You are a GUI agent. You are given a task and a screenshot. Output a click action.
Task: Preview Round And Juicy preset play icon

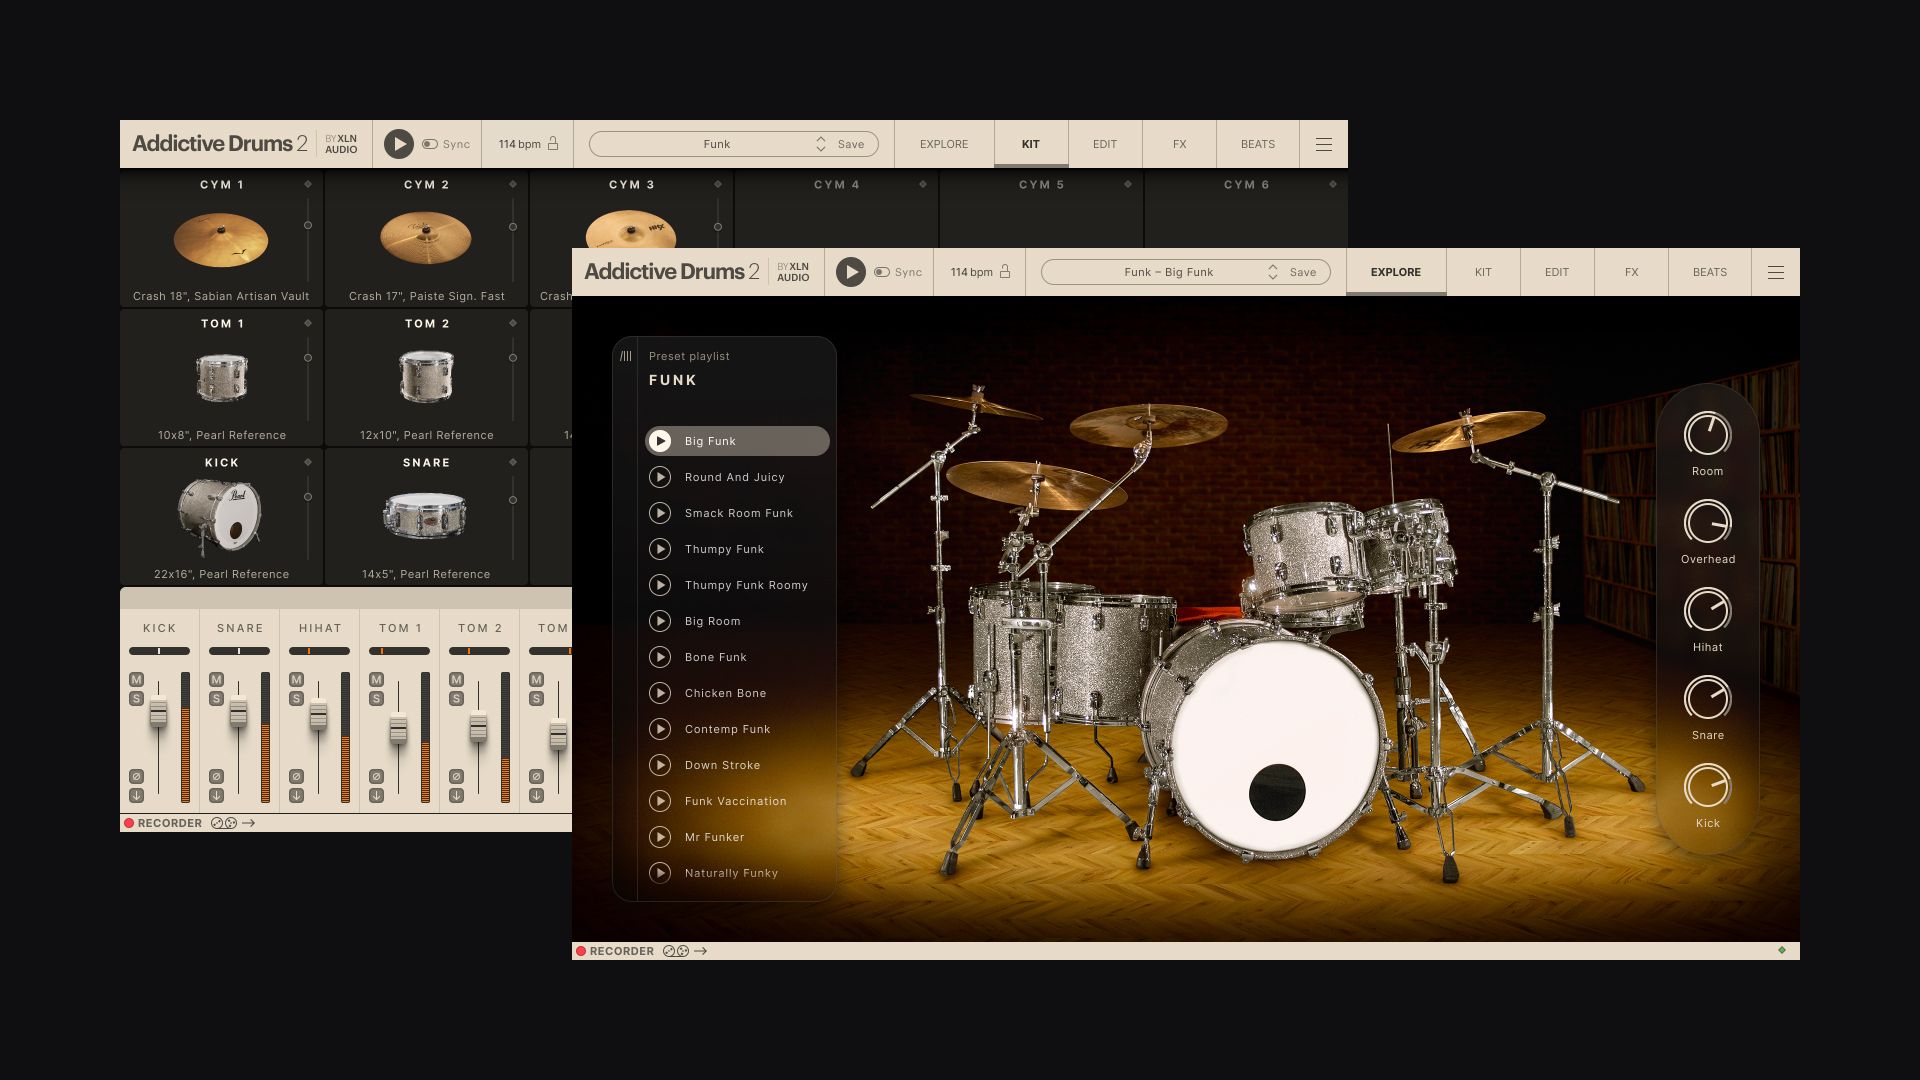660,477
